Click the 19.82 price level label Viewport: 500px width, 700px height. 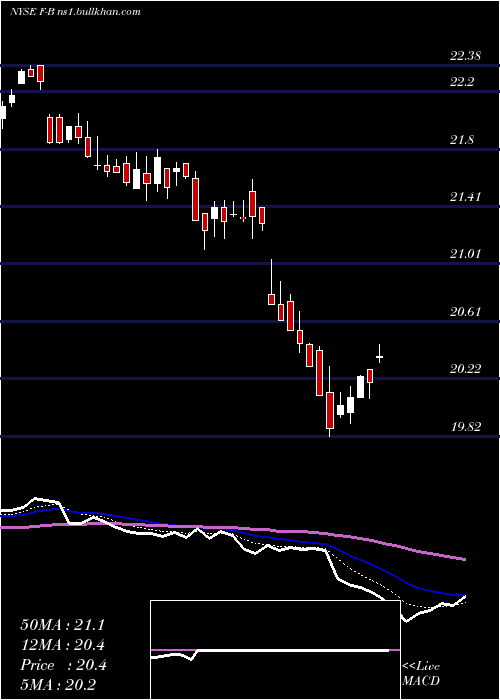coord(465,427)
